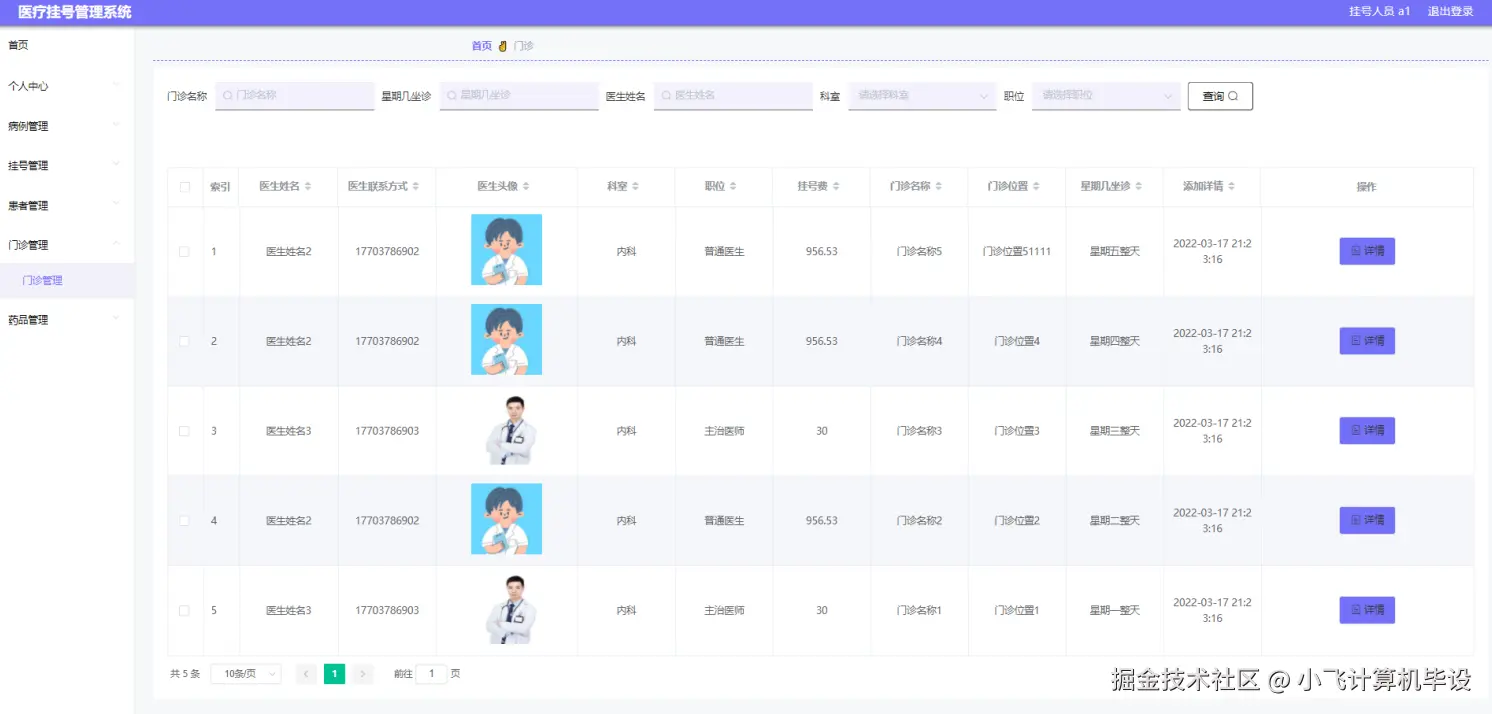Sort by 医生头像 column arrows
The width and height of the screenshot is (1492, 714).
pos(526,187)
